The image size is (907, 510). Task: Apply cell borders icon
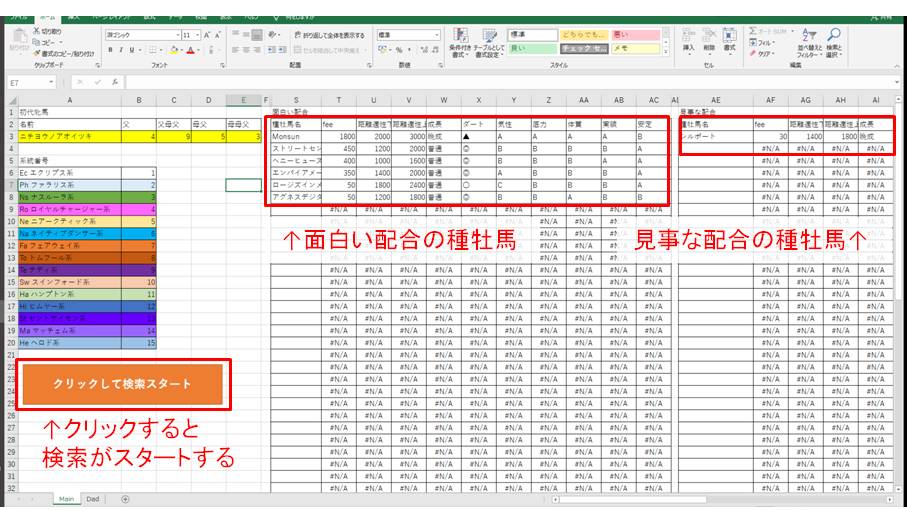[x=153, y=50]
